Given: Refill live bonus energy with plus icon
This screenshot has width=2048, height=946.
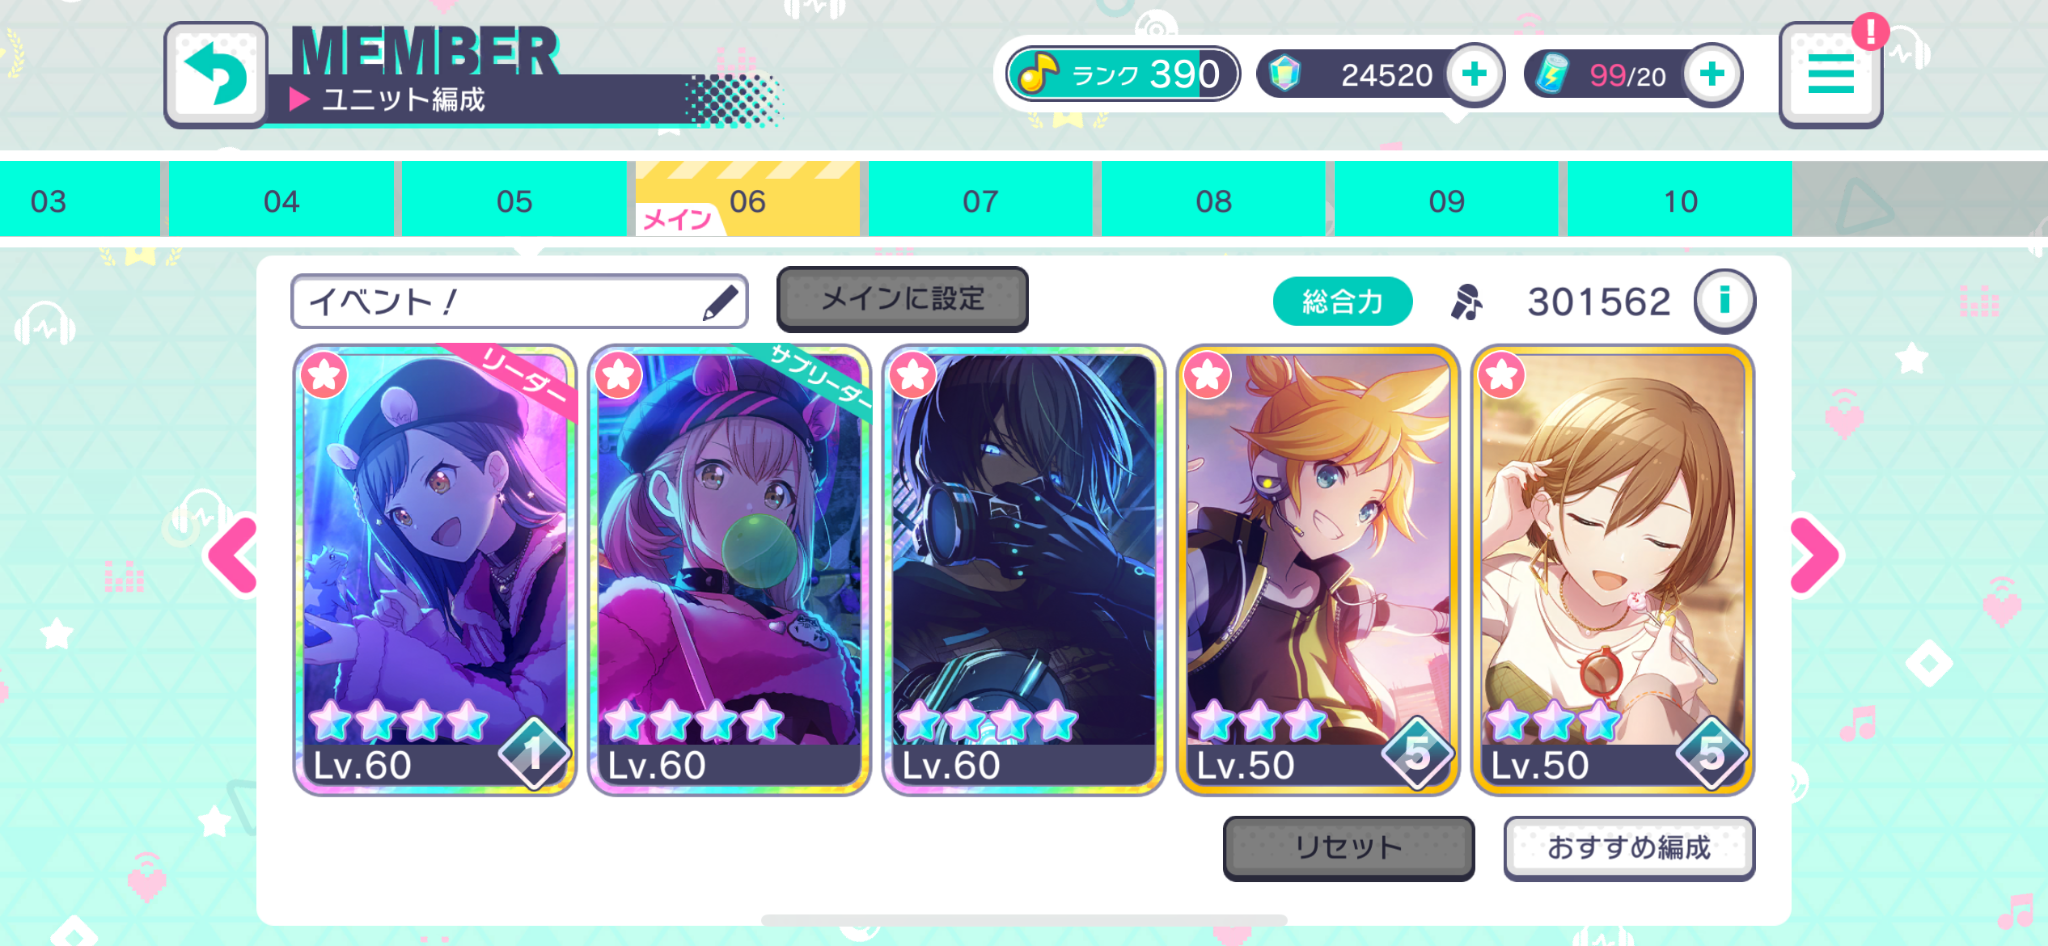Looking at the screenshot, I should click(x=1712, y=74).
